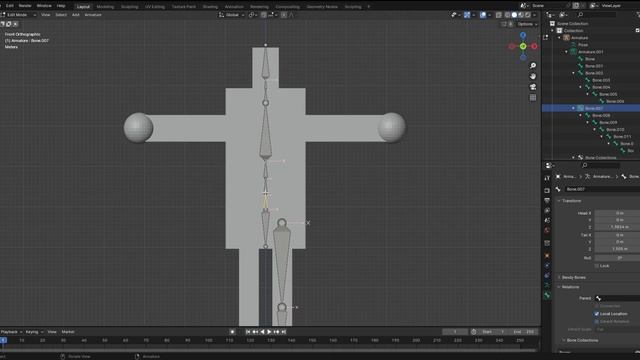Open the viewport Options dropdown
The height and width of the screenshot is (360, 640).
point(527,24)
